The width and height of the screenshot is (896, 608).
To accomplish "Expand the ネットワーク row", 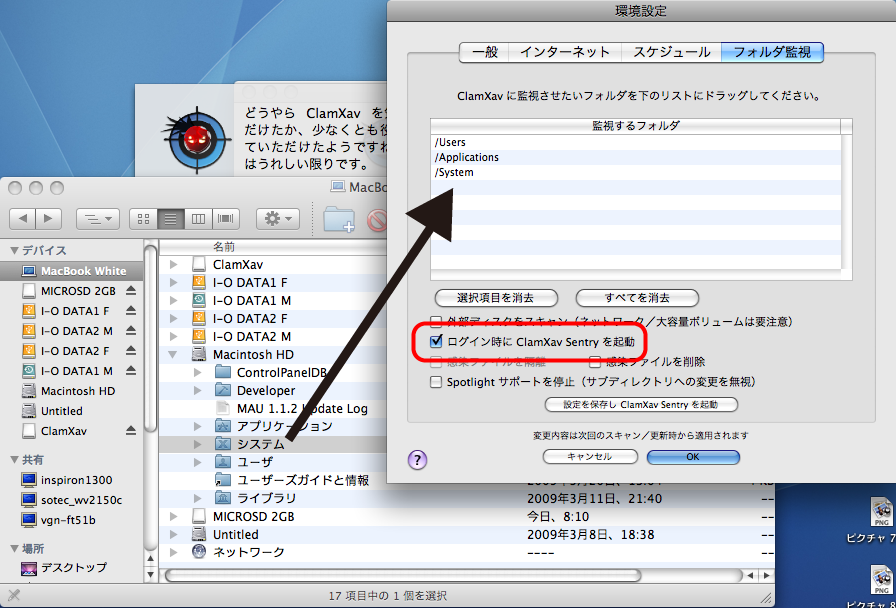I will pyautogui.click(x=174, y=552).
